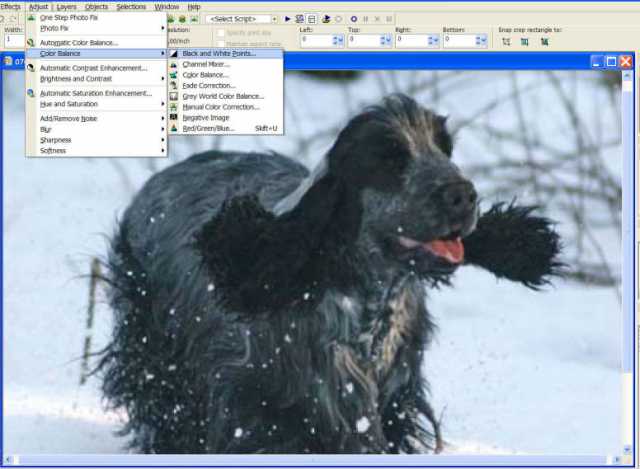The width and height of the screenshot is (640, 469).
Task: Click the Cancel Script Recording icon
Action: 377,19
